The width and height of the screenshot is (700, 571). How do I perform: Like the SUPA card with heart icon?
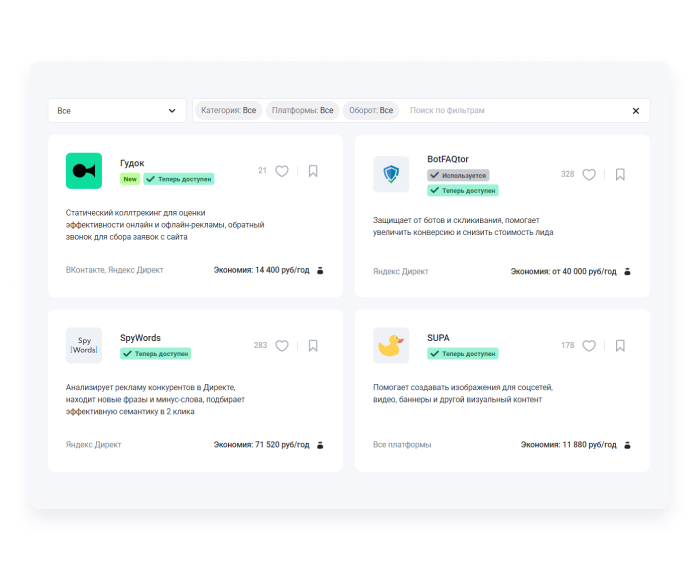(x=589, y=346)
